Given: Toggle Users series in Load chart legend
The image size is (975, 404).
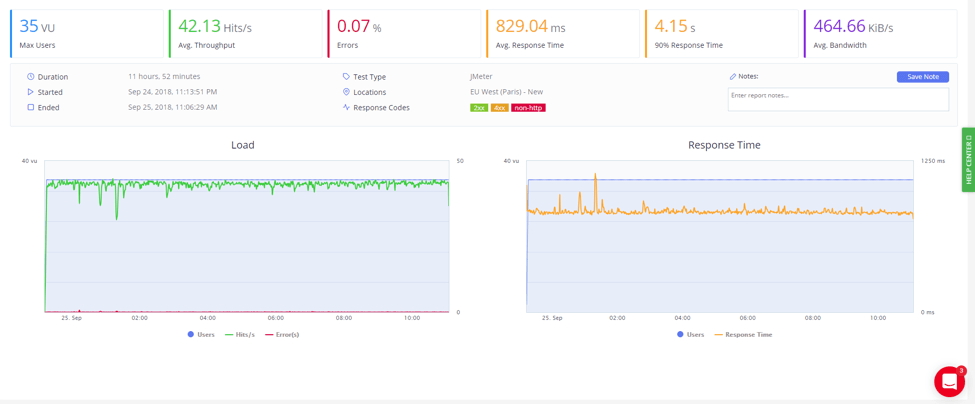Looking at the screenshot, I should point(200,334).
